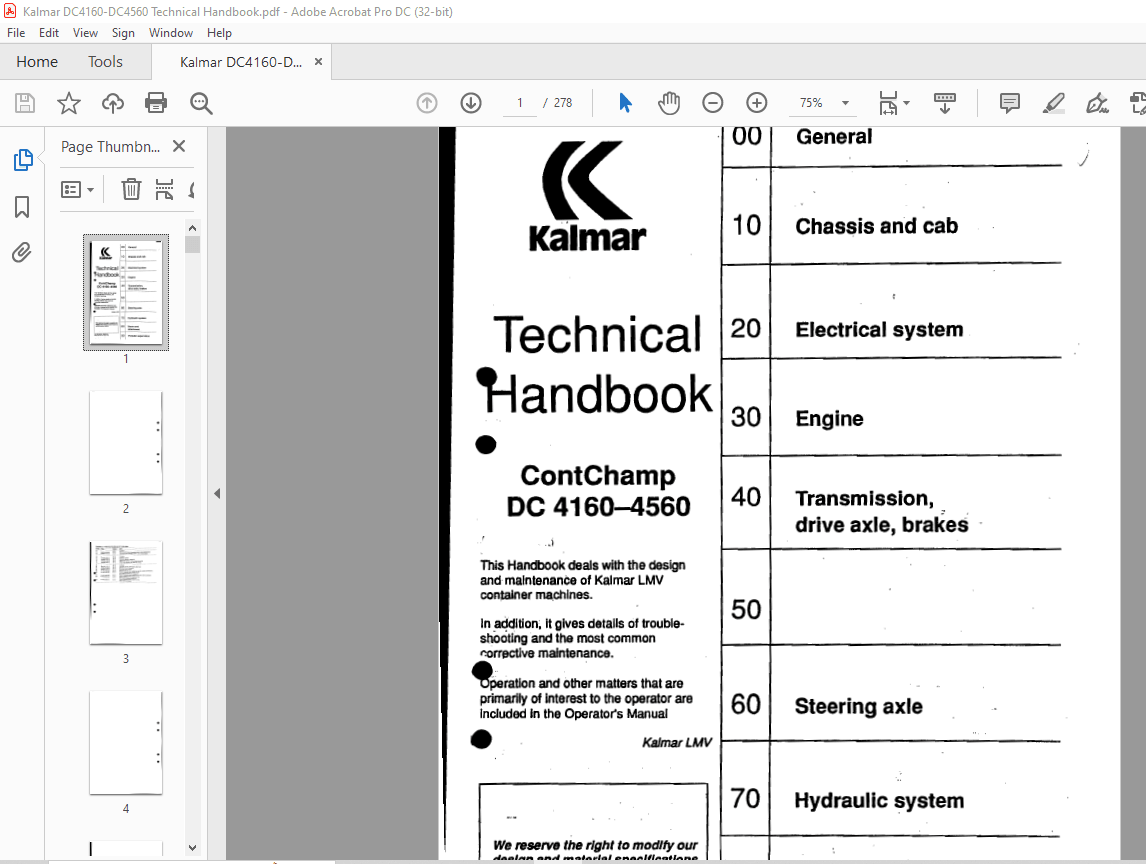Click the Insert pages icon in thumbnails panel
Image resolution: width=1146 pixels, height=864 pixels.
[x=164, y=189]
